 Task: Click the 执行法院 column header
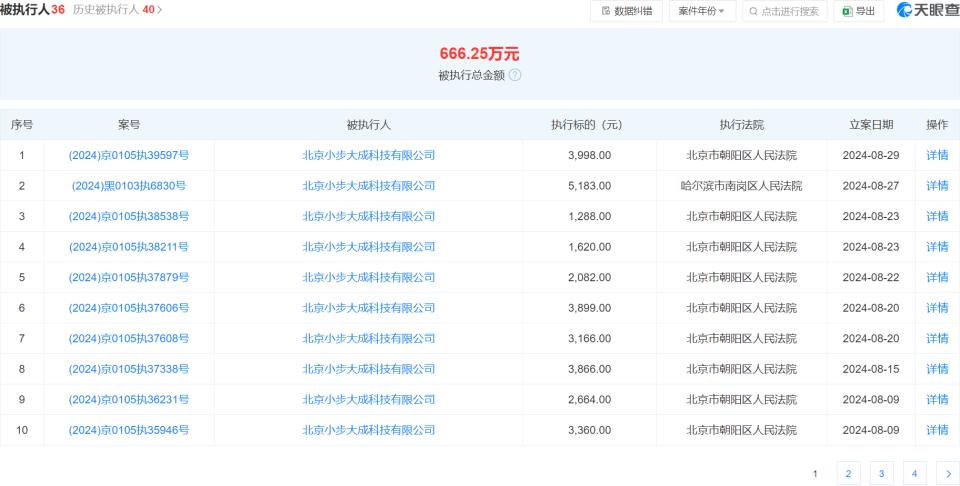[x=741, y=125]
